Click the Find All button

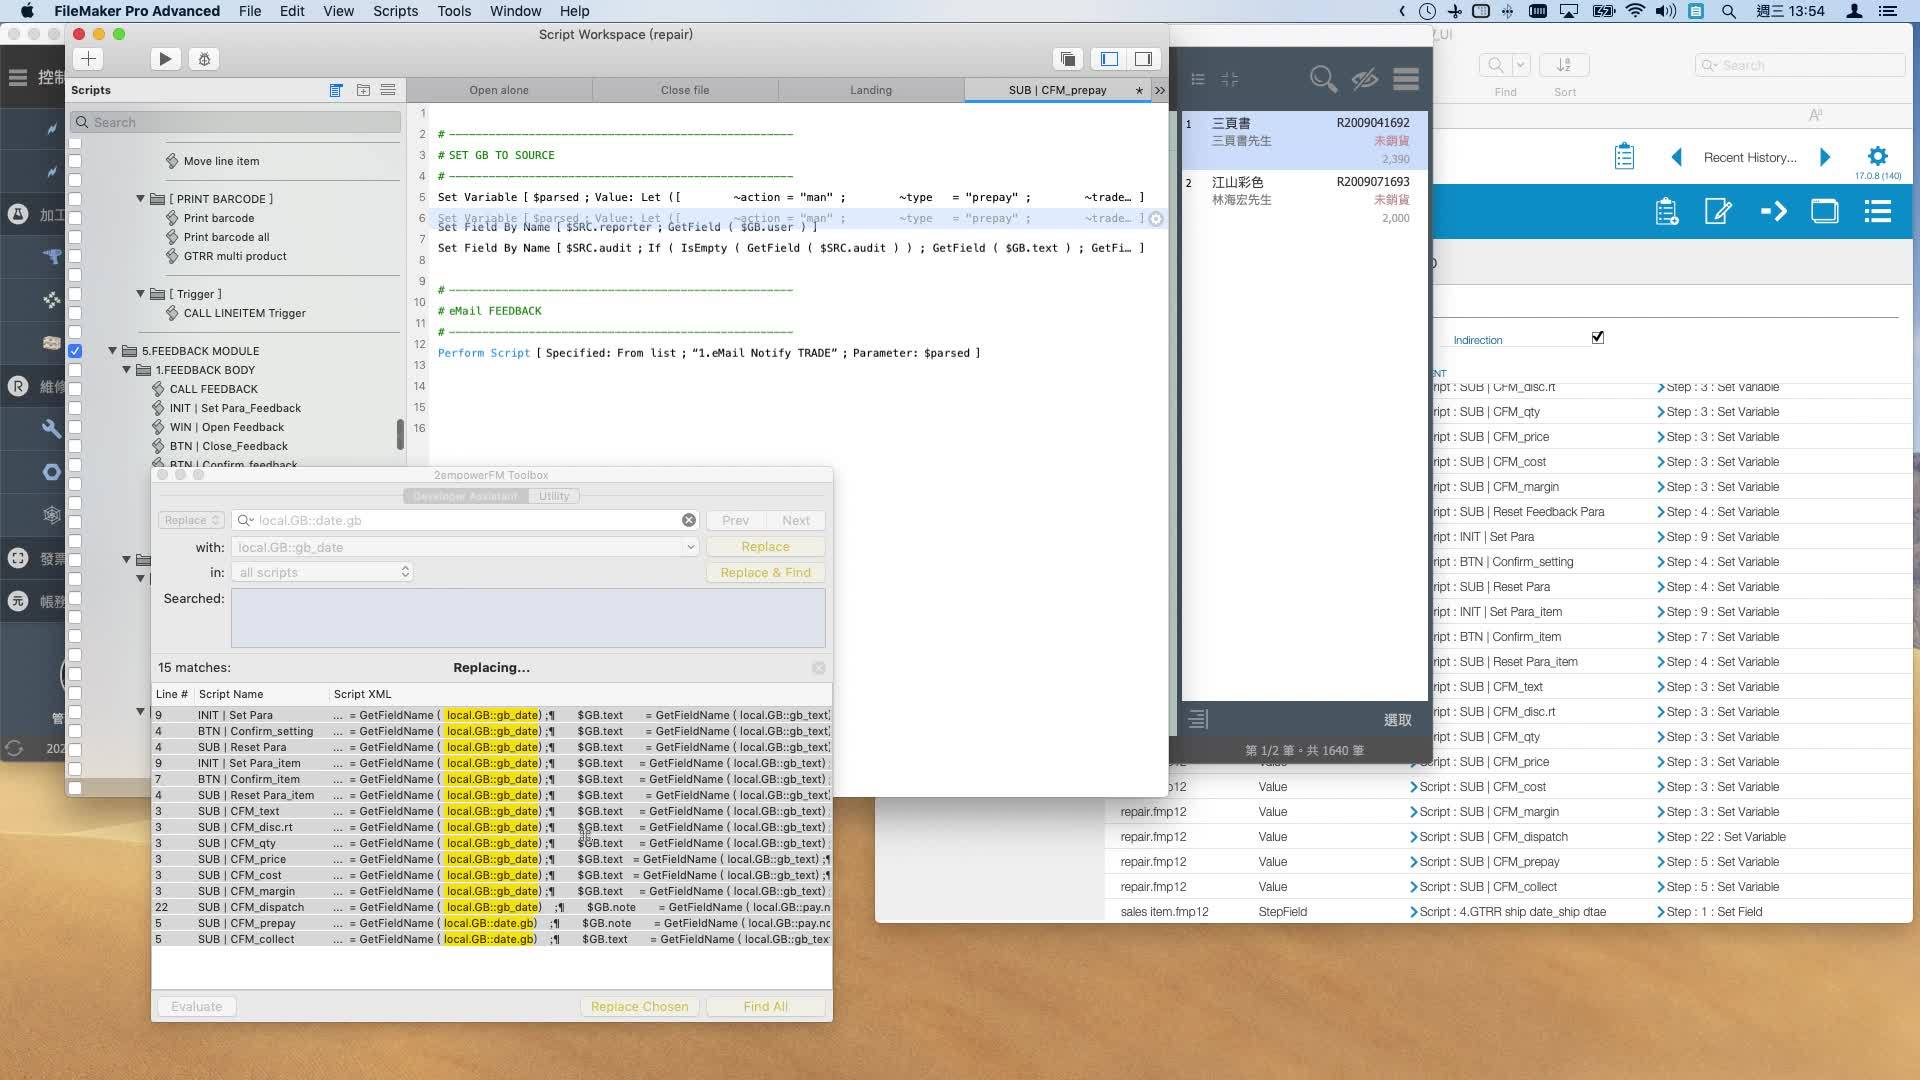(x=765, y=1006)
